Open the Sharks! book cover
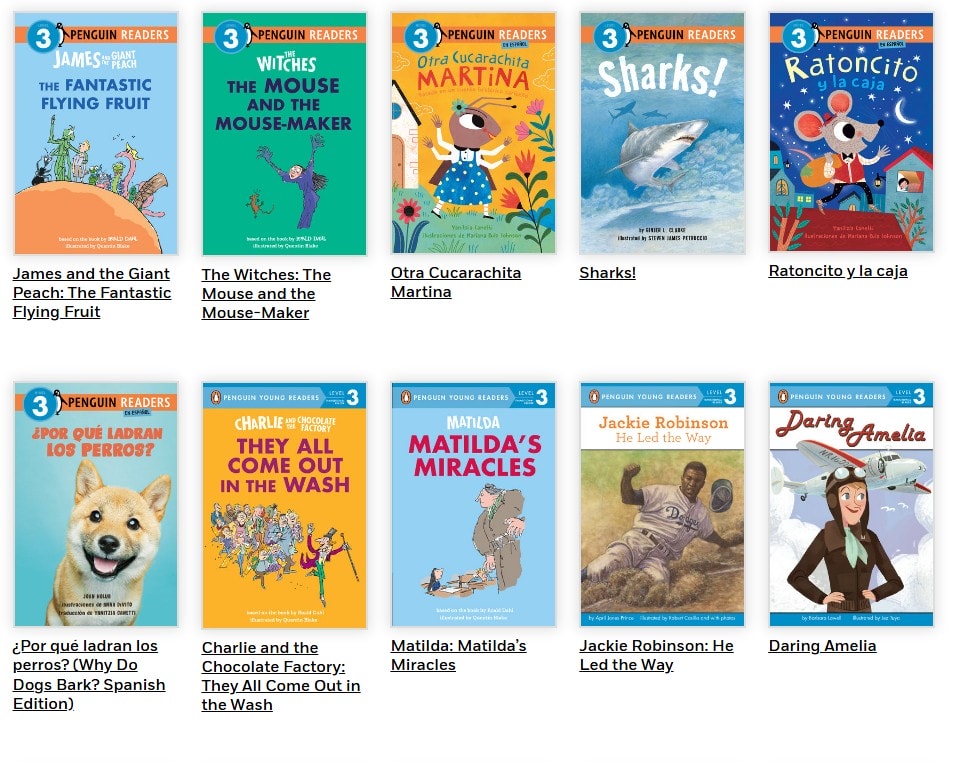This screenshot has height=762, width=964. point(662,133)
